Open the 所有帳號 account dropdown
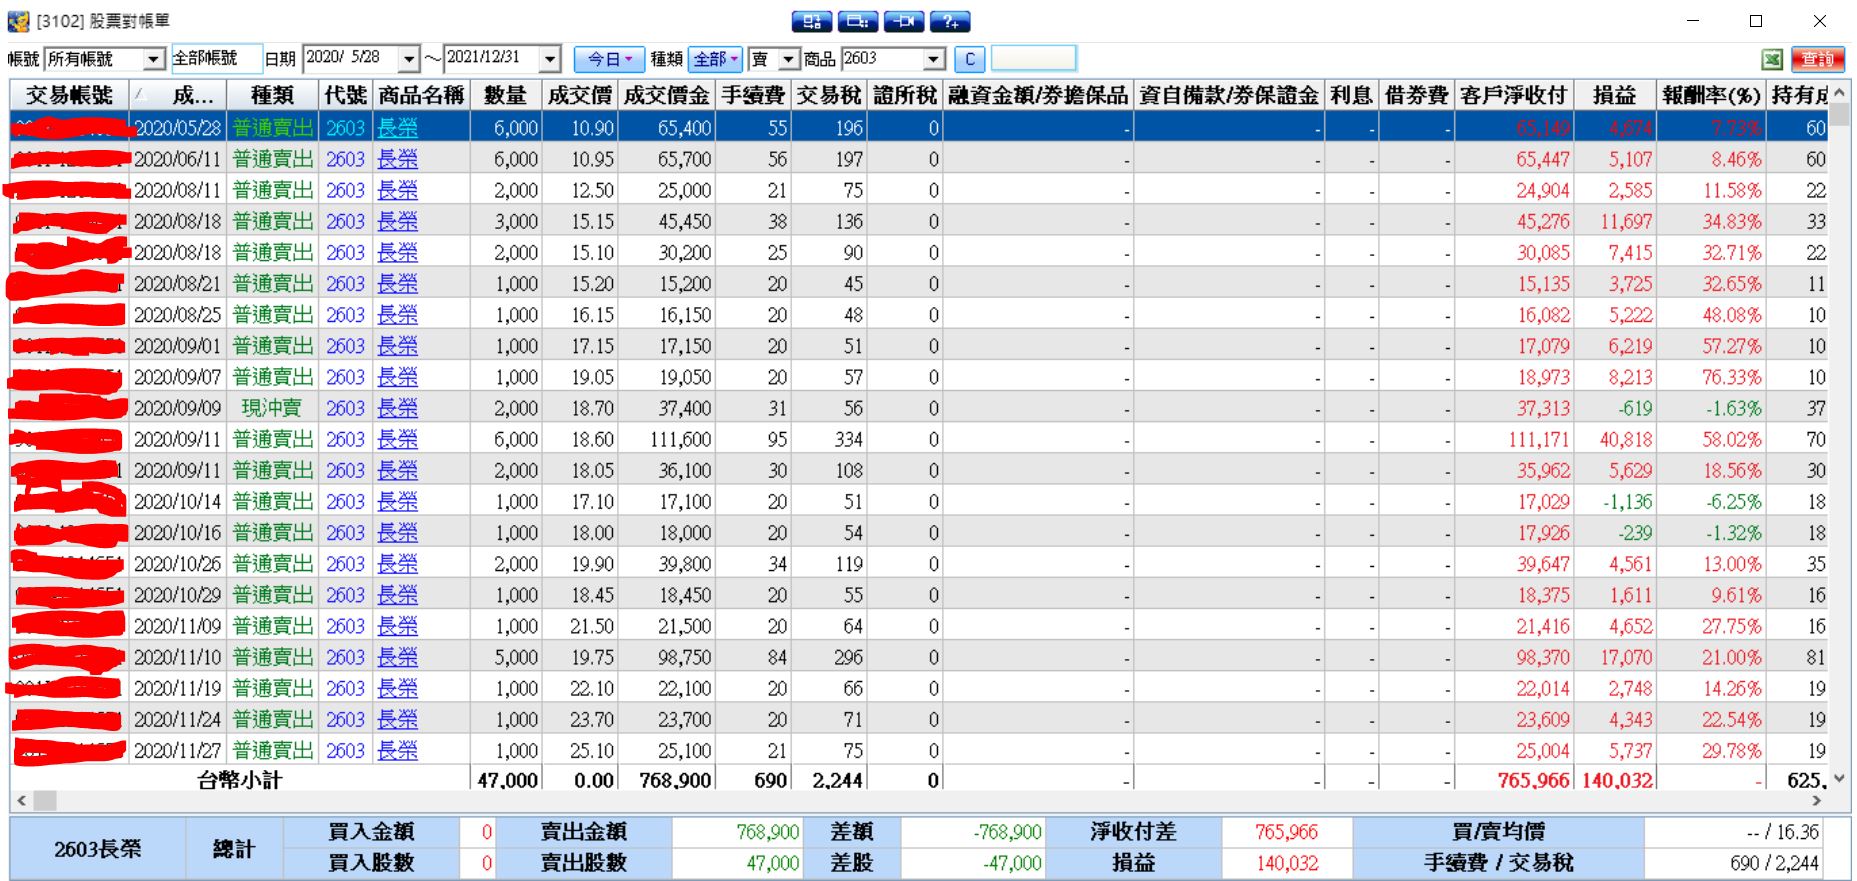Viewport: 1857px width, 881px height. (153, 60)
